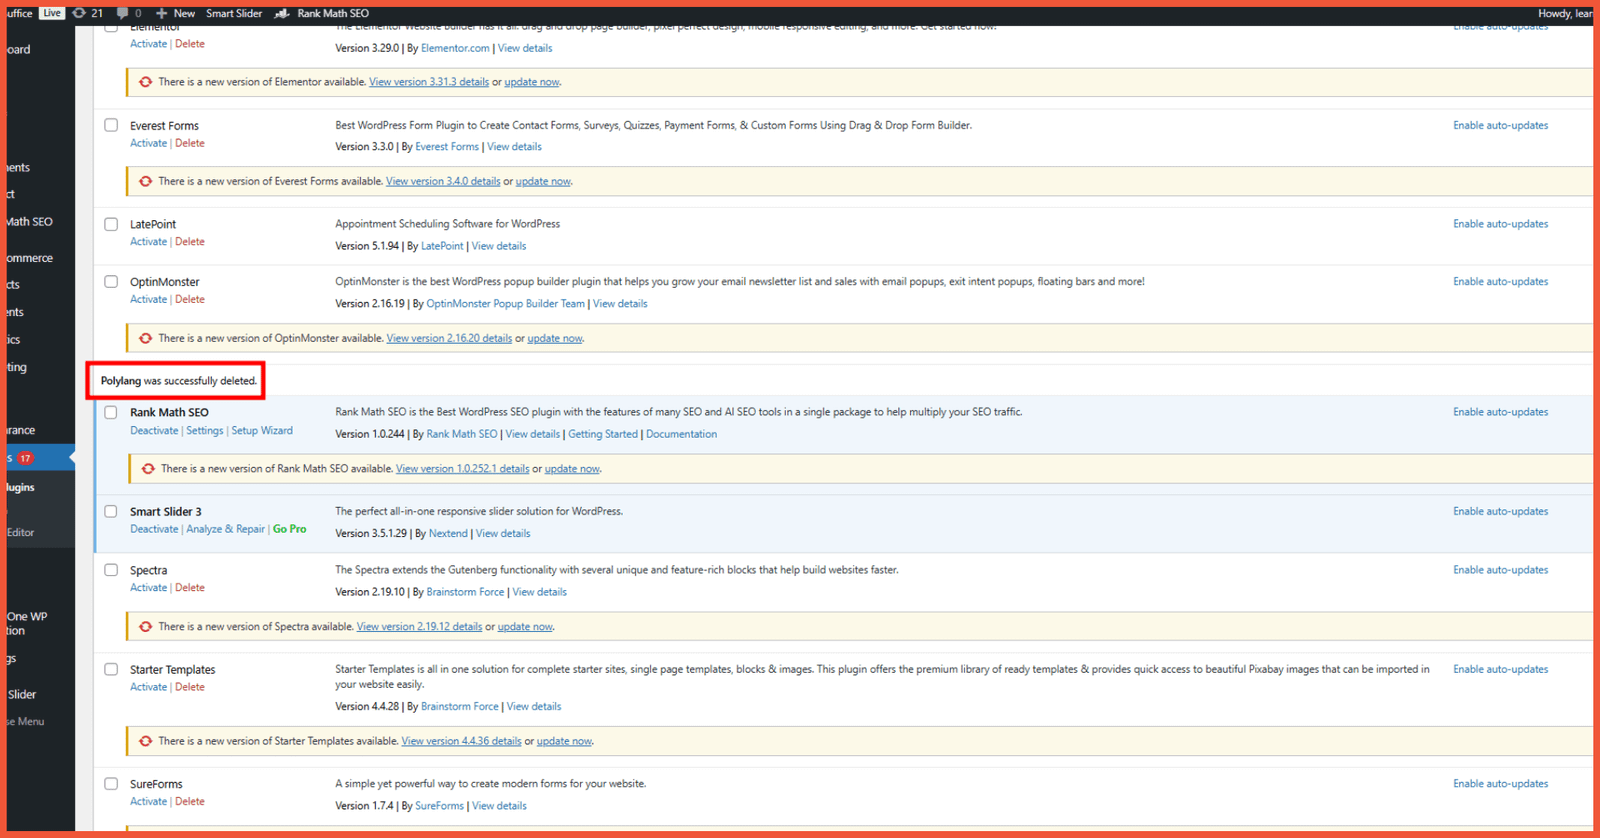Enable auto-updates for SureForms
Screen dimensions: 1600x838
[1500, 784]
